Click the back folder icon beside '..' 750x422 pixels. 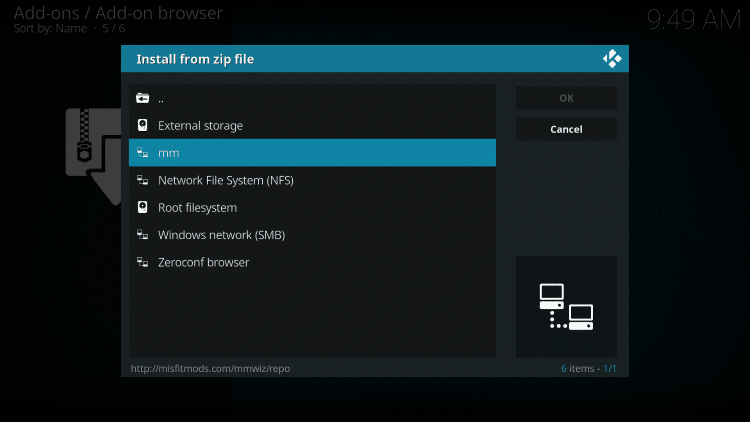click(143, 99)
